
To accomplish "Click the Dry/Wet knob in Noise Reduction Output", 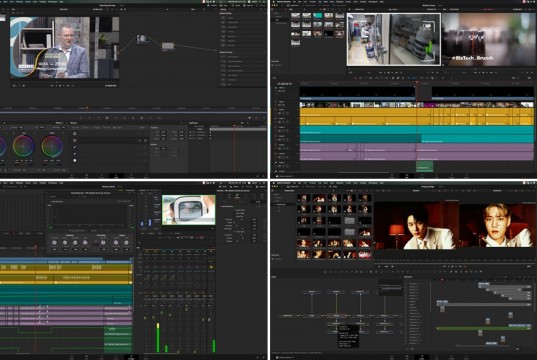I will coord(116,243).
